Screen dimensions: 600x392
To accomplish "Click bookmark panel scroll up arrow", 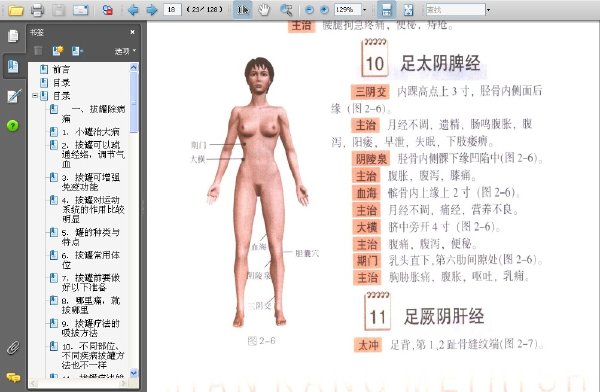I will coord(134,67).
